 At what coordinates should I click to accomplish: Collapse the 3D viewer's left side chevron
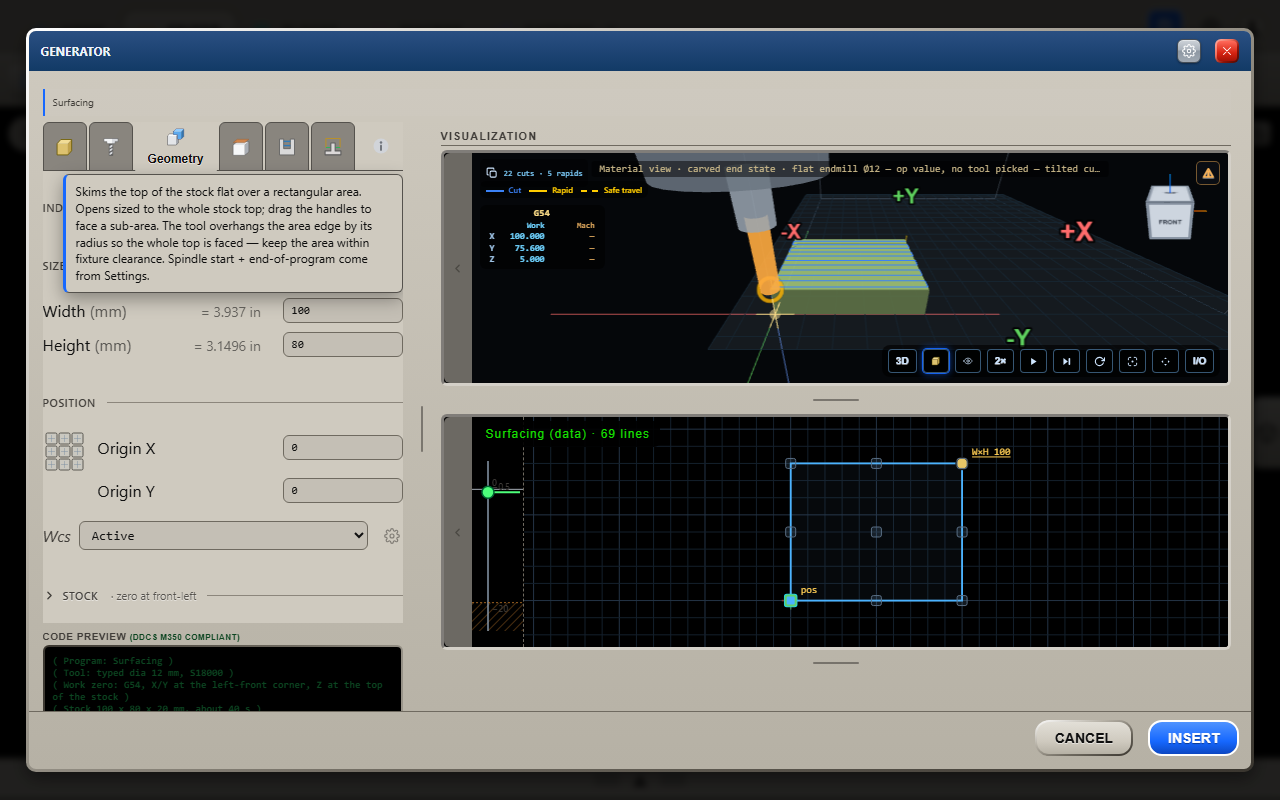coord(457,268)
